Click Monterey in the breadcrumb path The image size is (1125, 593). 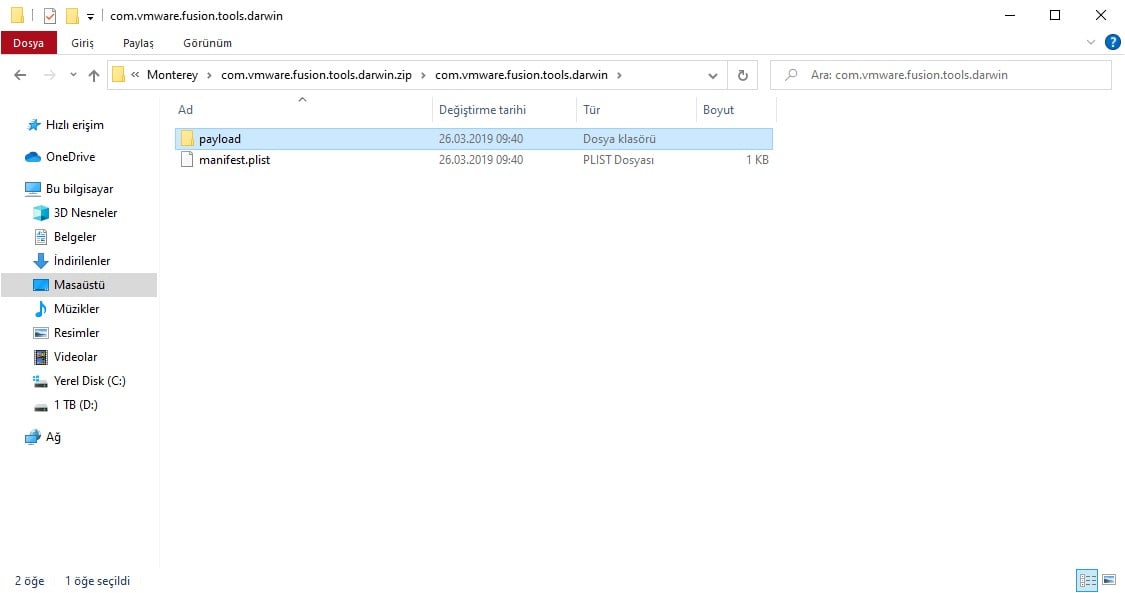[x=172, y=75]
